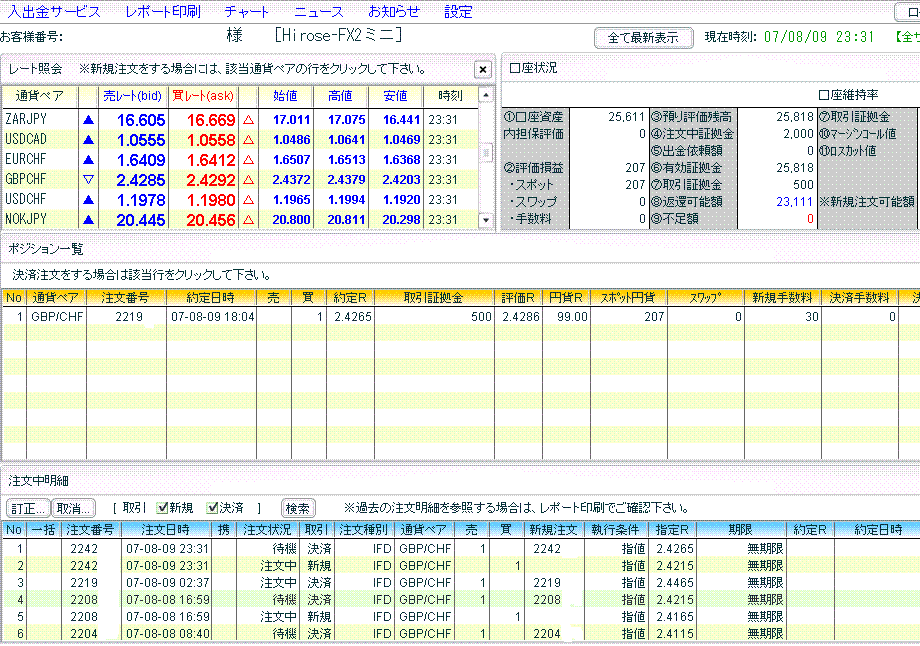Click the 売レート(bid) column header
The width and height of the screenshot is (920, 646).
click(133, 96)
